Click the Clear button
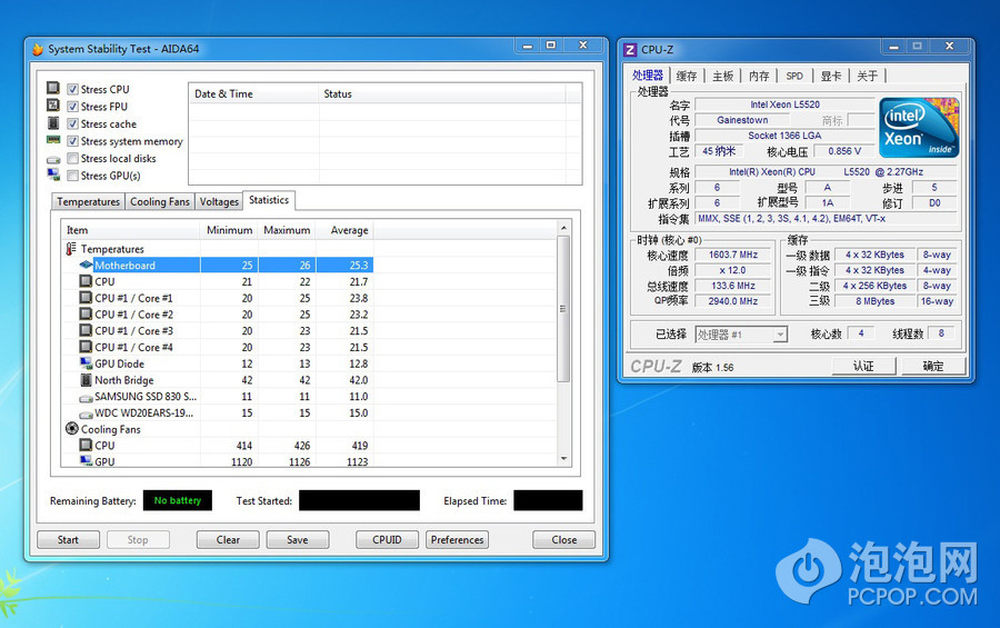Viewport: 1000px width, 628px height. [x=228, y=540]
